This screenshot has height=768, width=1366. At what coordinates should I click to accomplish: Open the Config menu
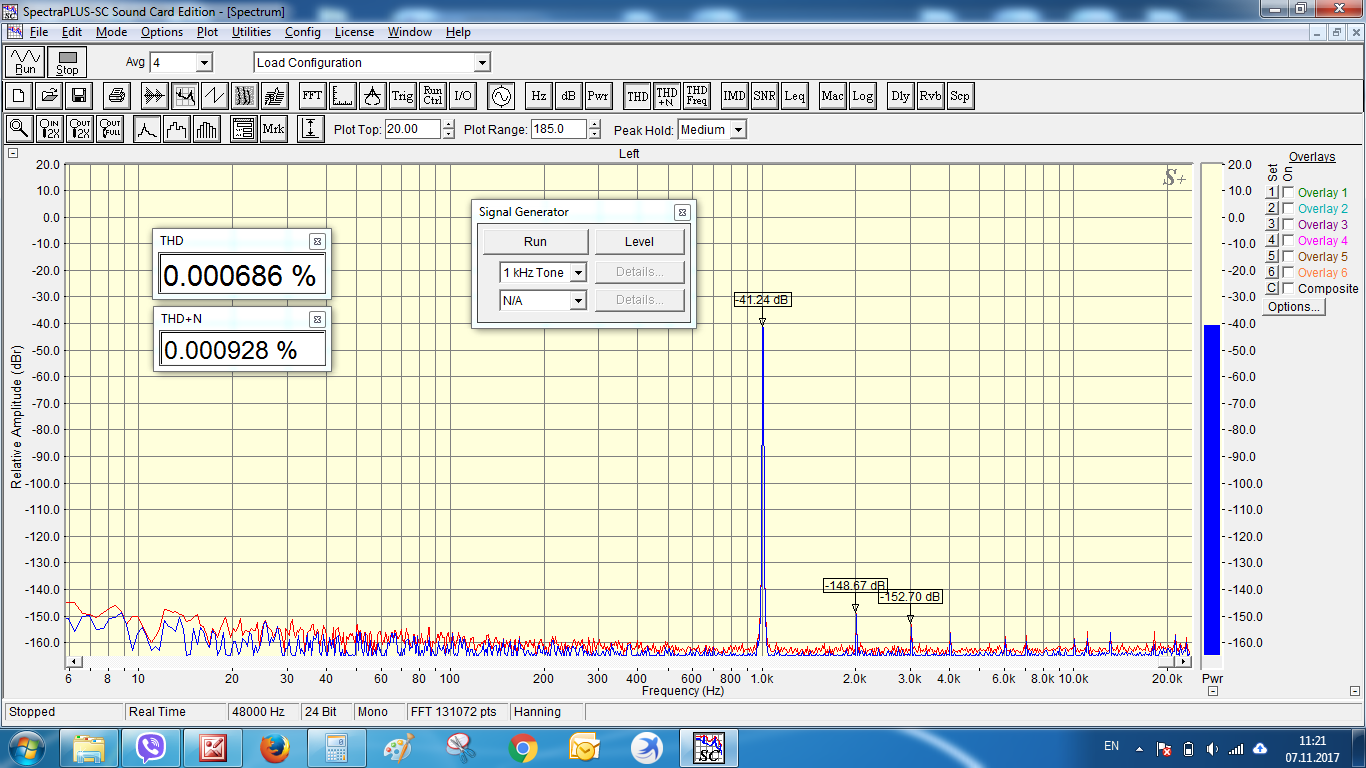pyautogui.click(x=303, y=32)
